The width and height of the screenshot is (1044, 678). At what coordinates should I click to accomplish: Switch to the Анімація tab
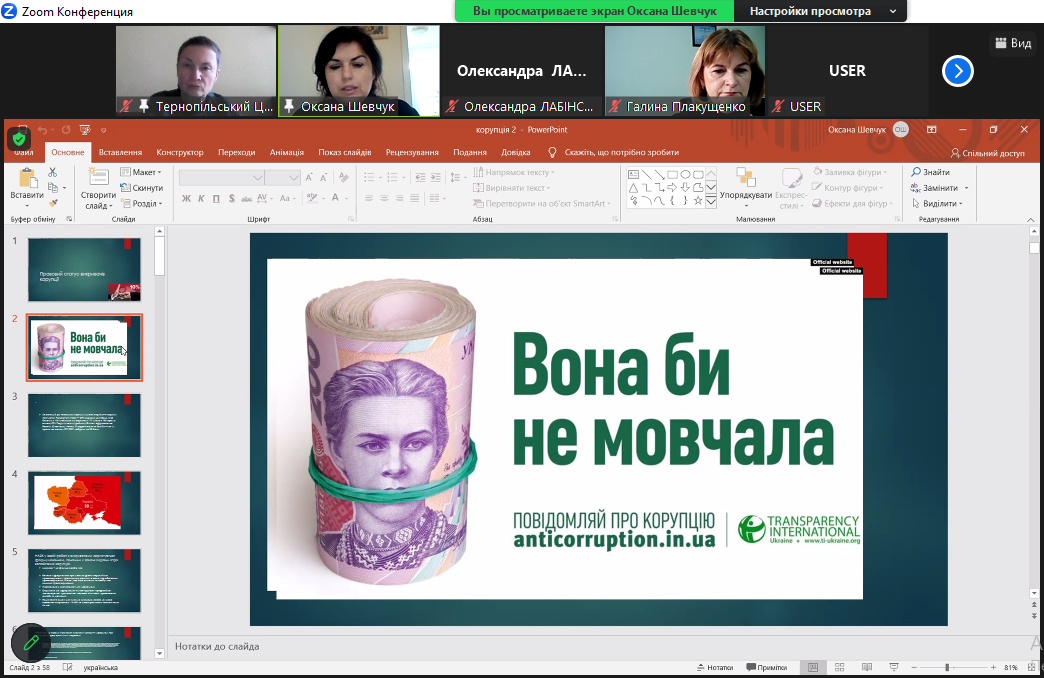(287, 153)
